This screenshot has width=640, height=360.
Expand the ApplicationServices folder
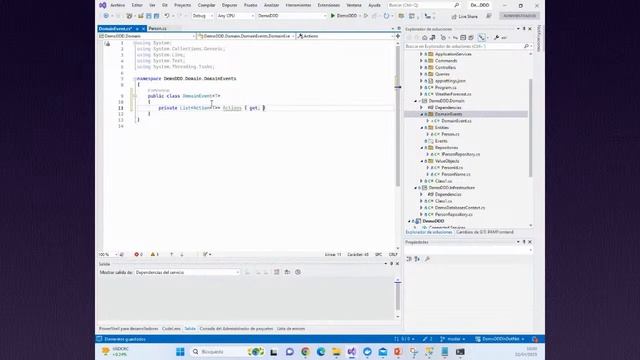tap(421, 54)
